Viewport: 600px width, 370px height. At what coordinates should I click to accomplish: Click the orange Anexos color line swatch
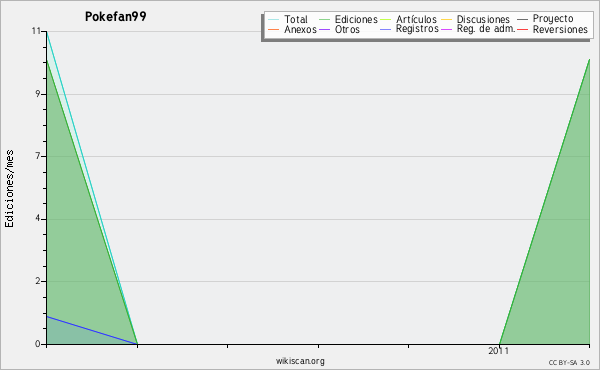pos(274,29)
